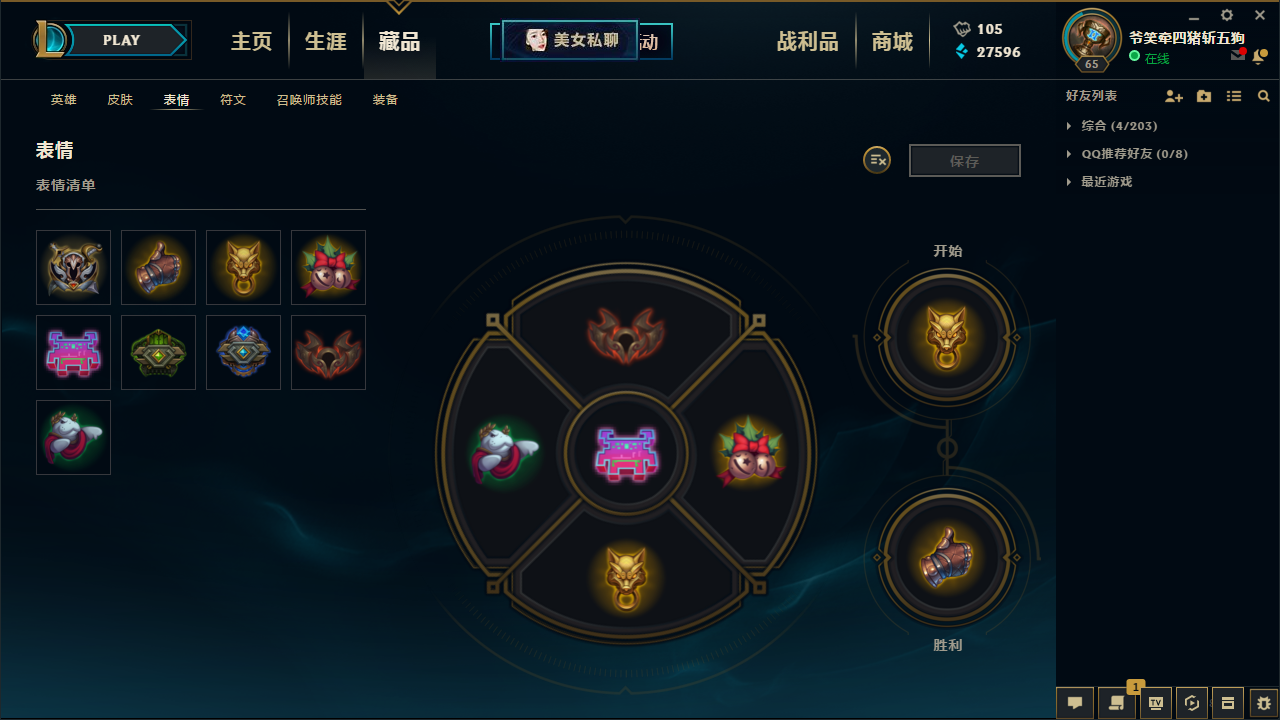Pick the pink space invader emote thumbnail
Image resolution: width=1280 pixels, height=720 pixels.
click(x=73, y=352)
